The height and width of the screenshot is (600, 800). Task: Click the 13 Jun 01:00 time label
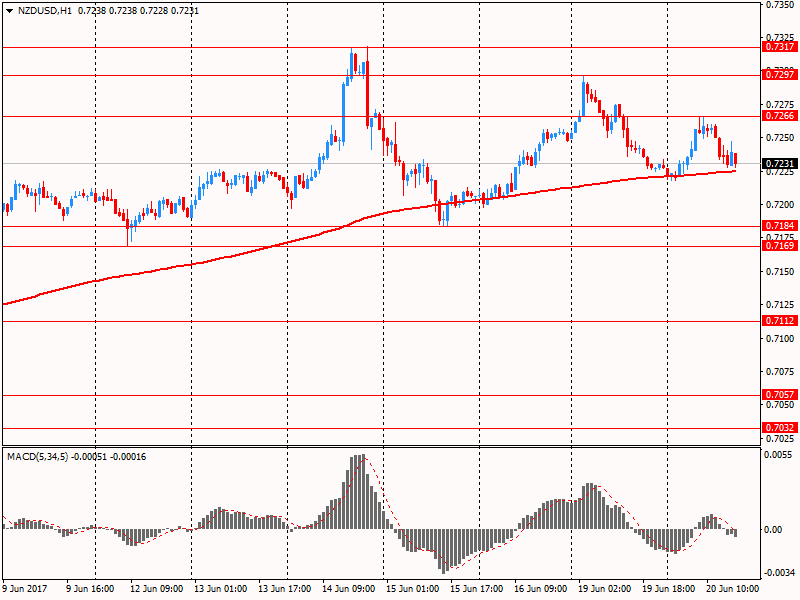[220, 589]
